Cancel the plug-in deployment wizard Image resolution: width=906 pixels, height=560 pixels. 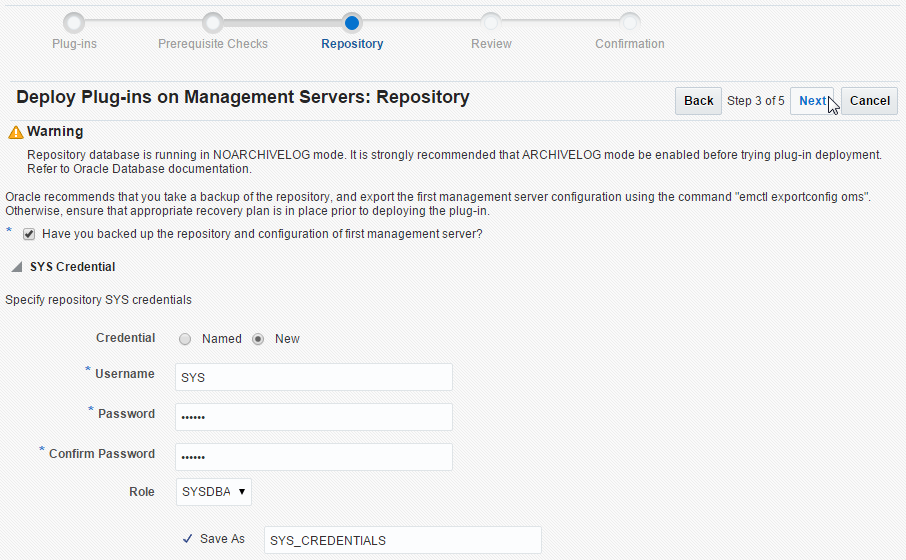(869, 101)
